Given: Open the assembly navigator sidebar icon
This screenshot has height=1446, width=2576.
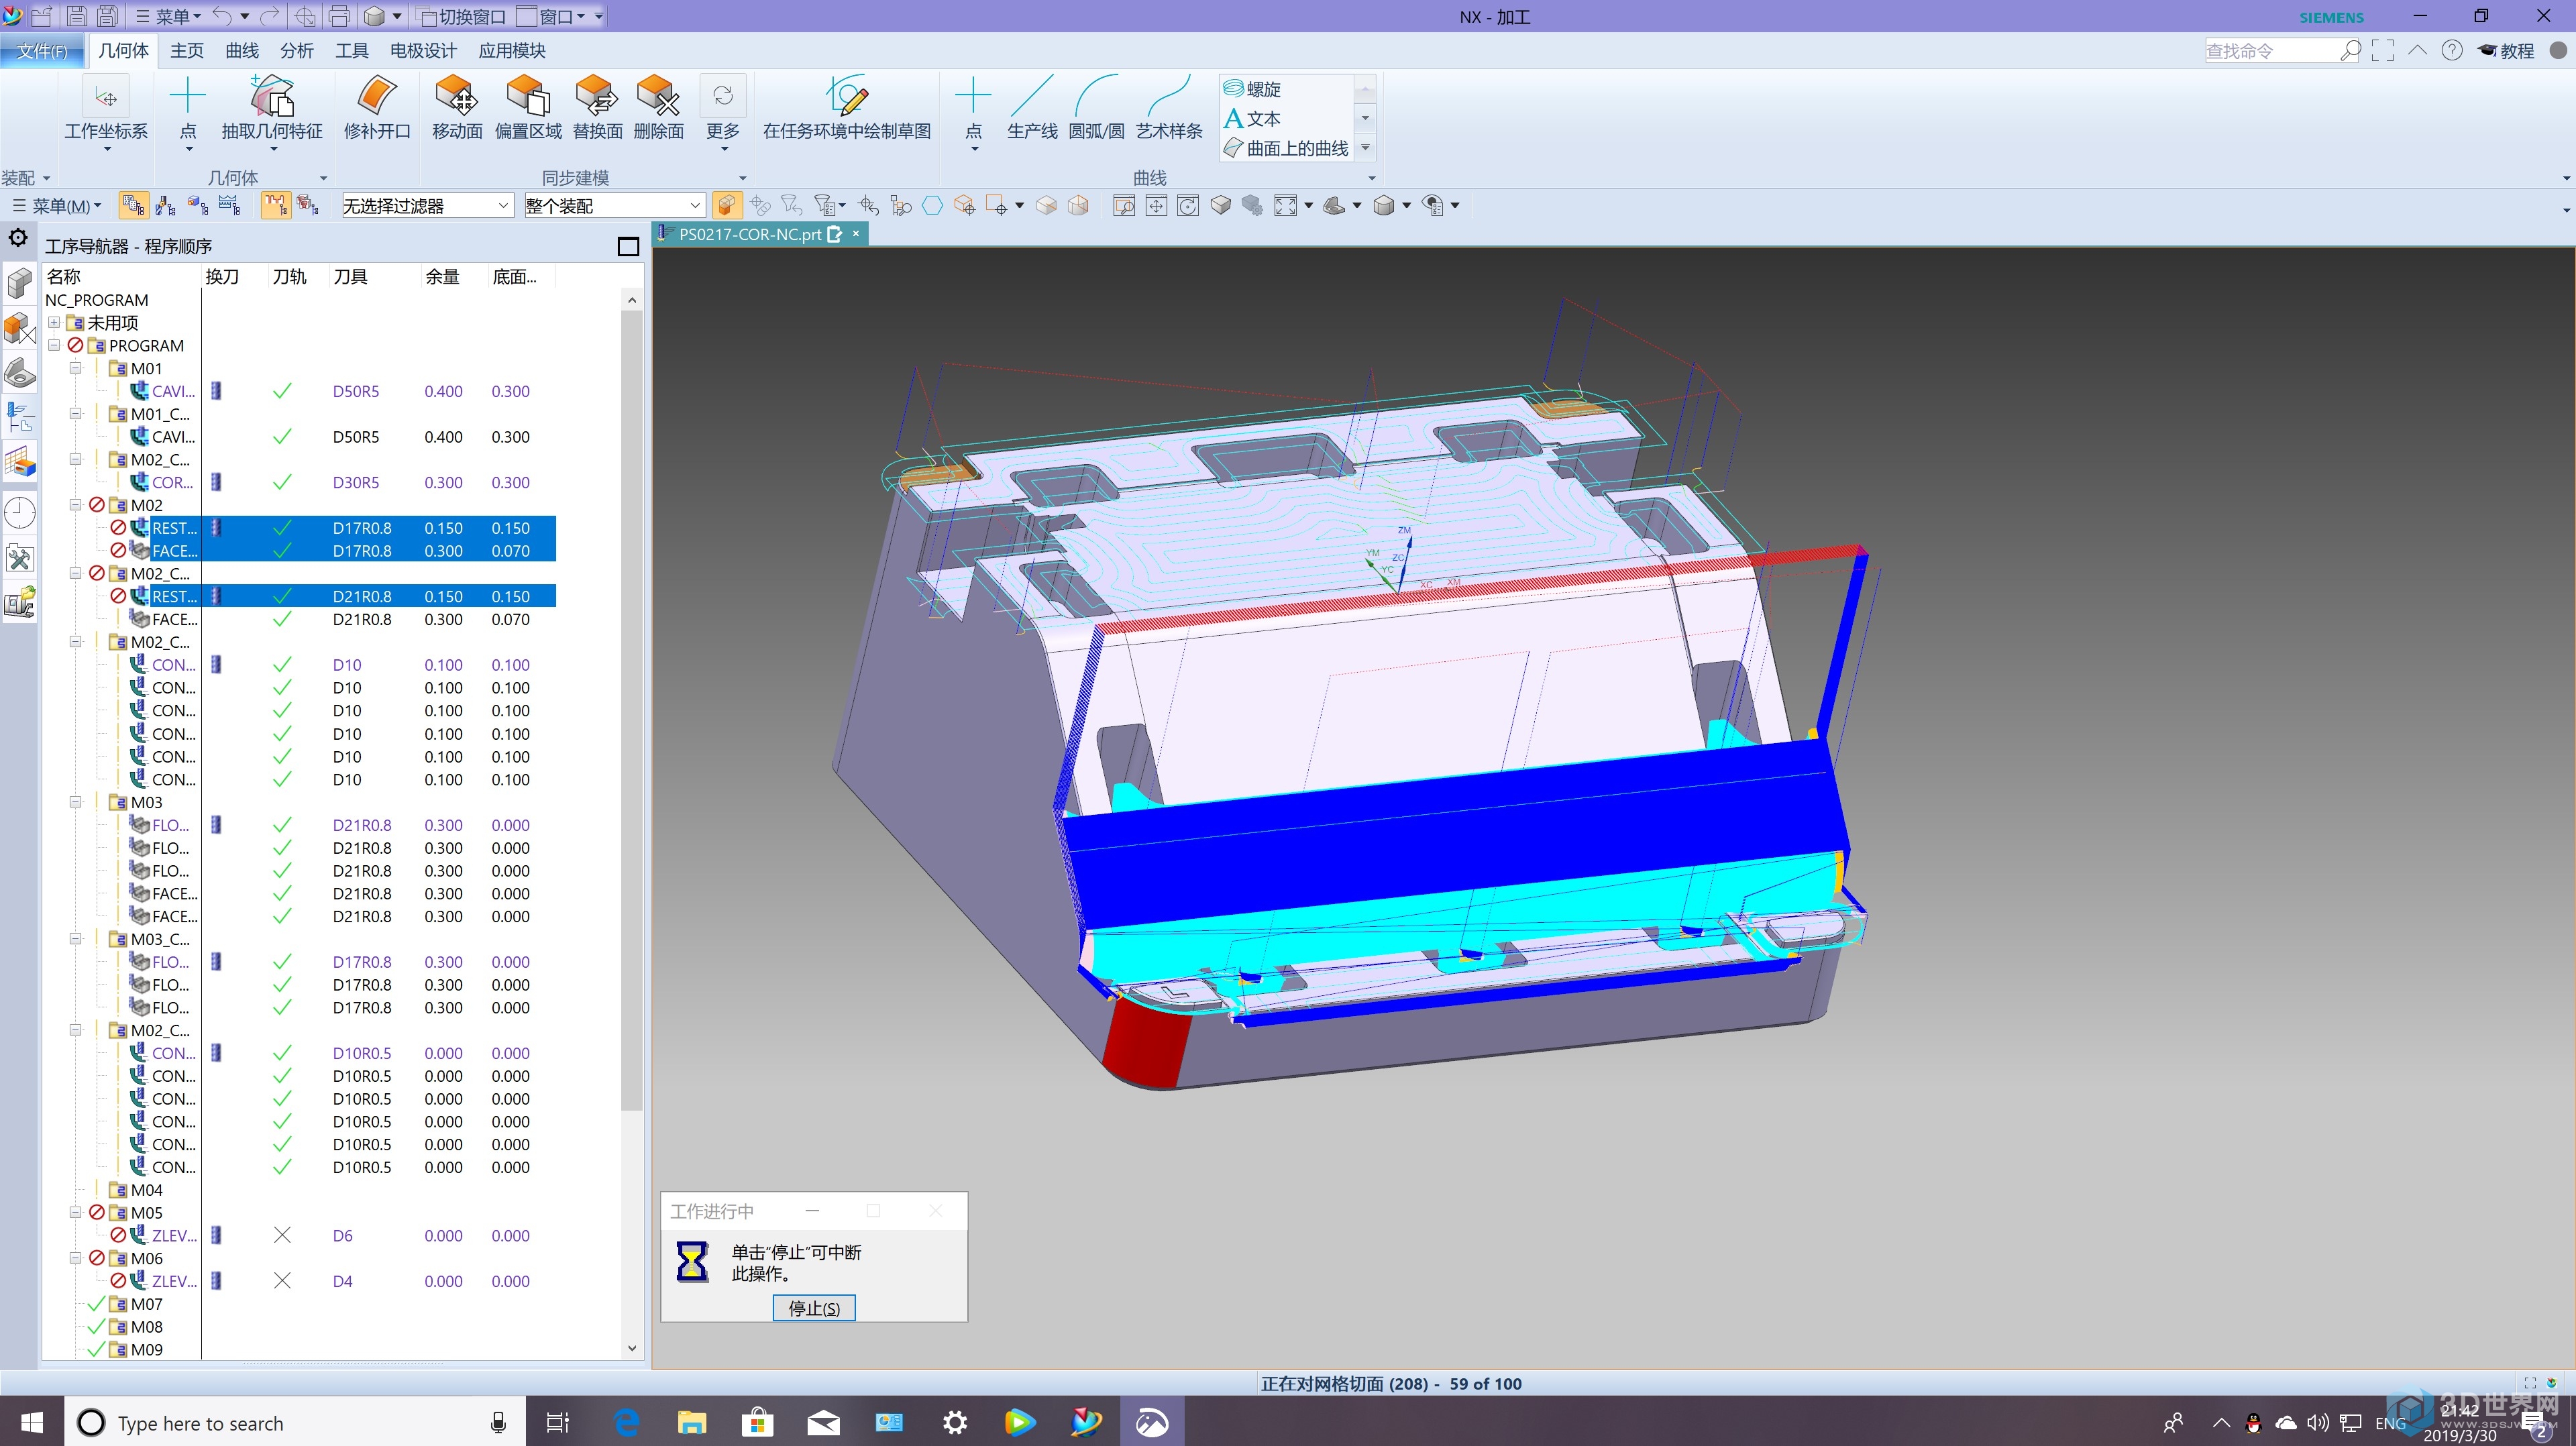Looking at the screenshot, I should coord(20,284).
